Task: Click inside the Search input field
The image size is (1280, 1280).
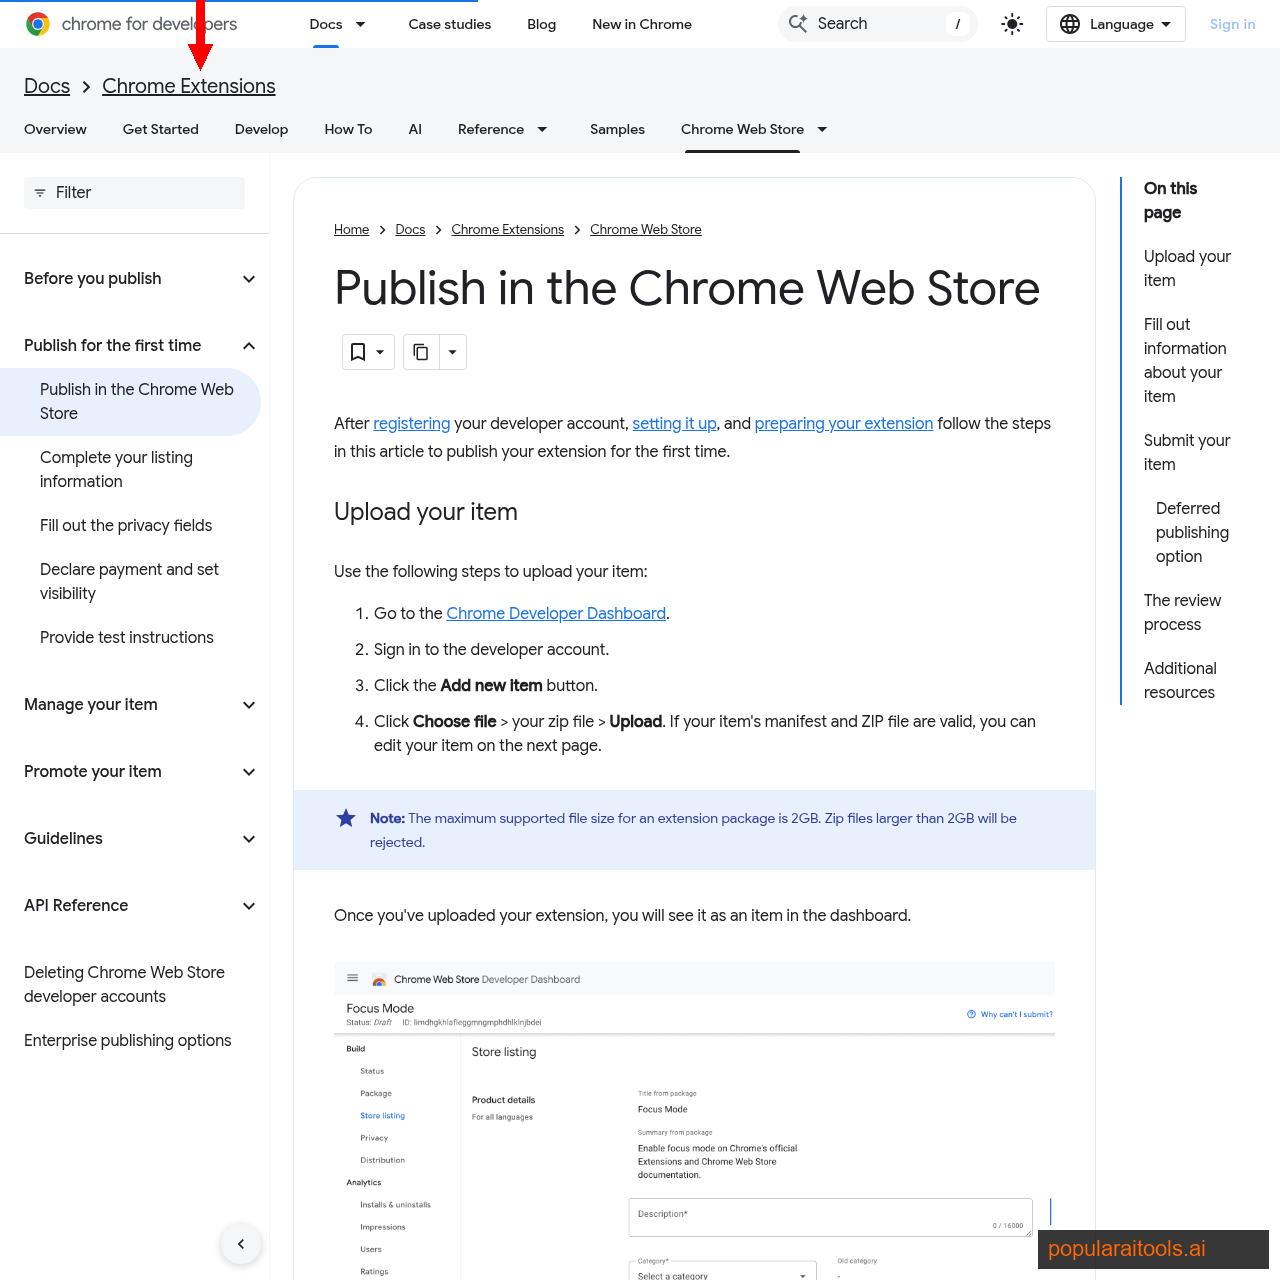Action: pyautogui.click(x=880, y=23)
